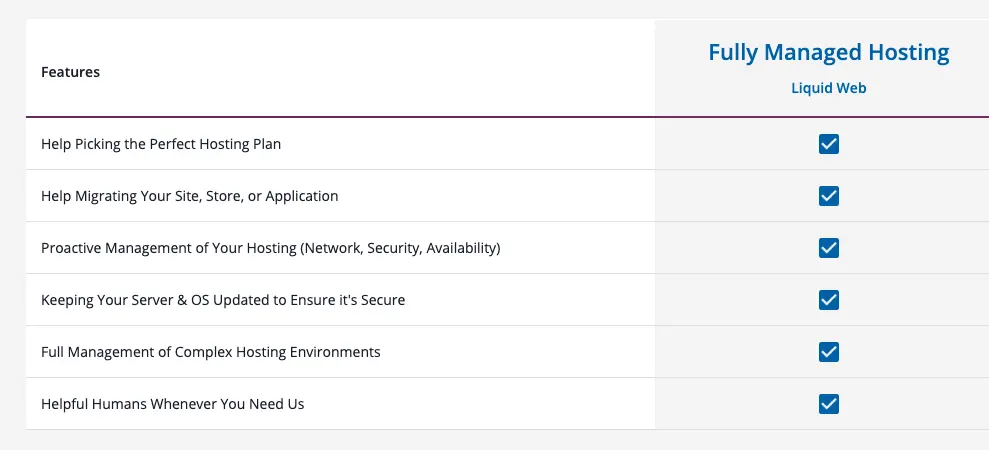Toggle the Helpful Humans Whenever You Need Us checkmark

[x=829, y=403]
